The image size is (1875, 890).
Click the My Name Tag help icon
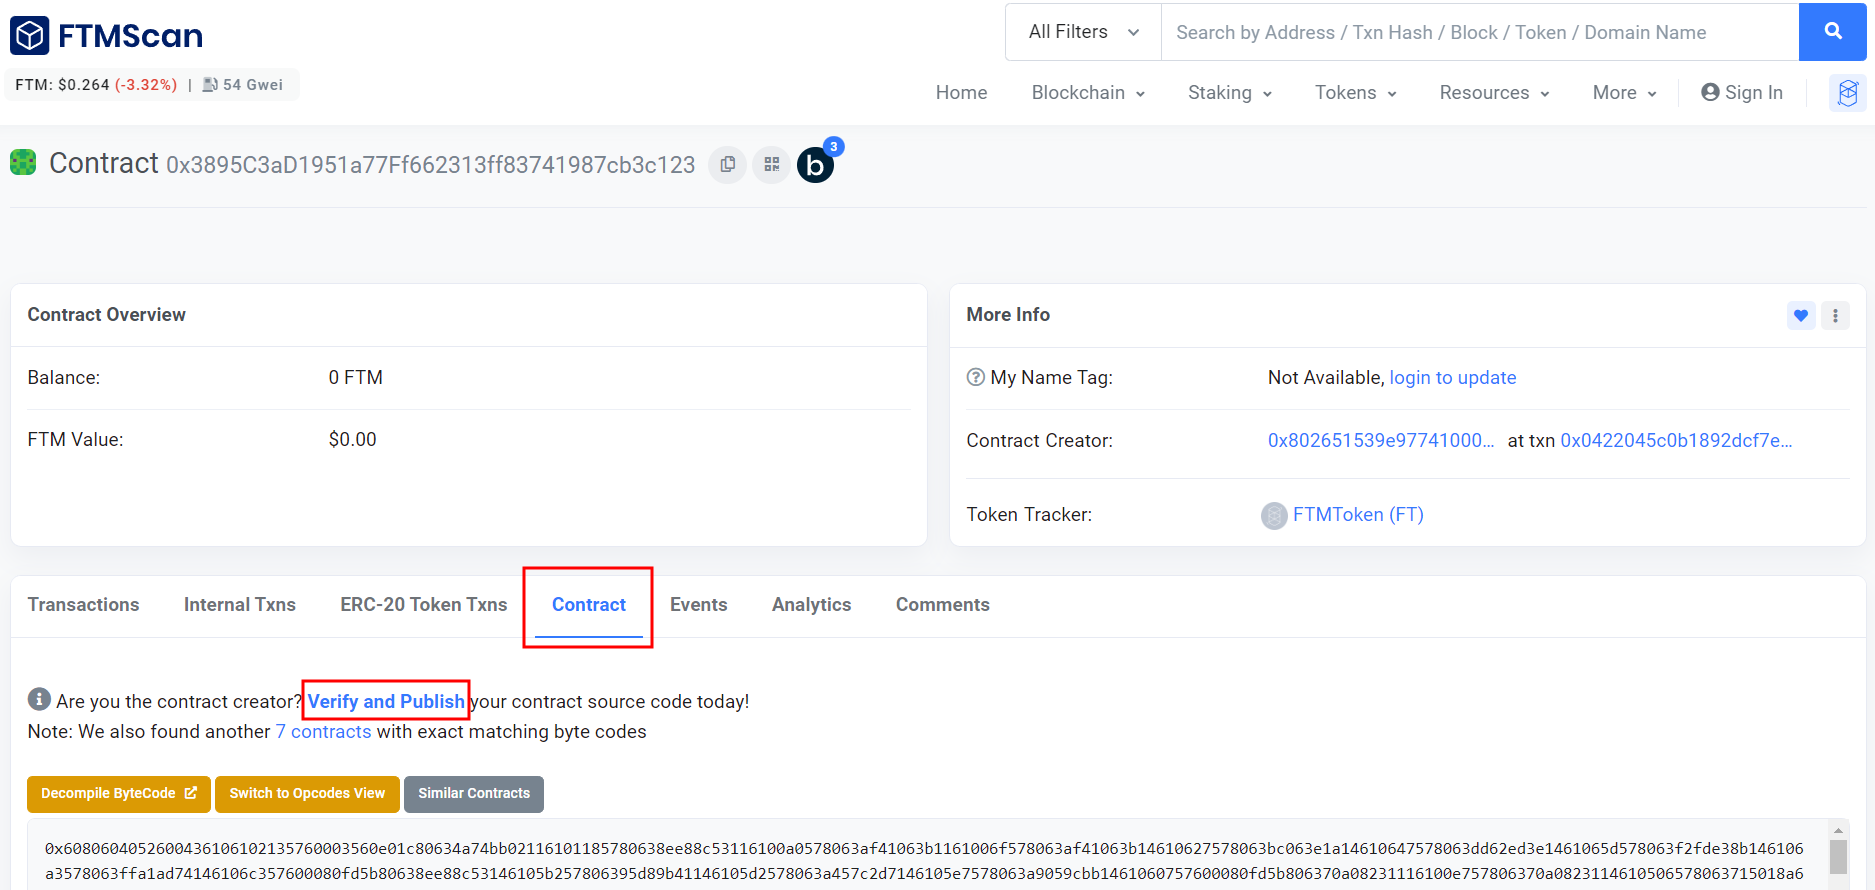click(976, 377)
